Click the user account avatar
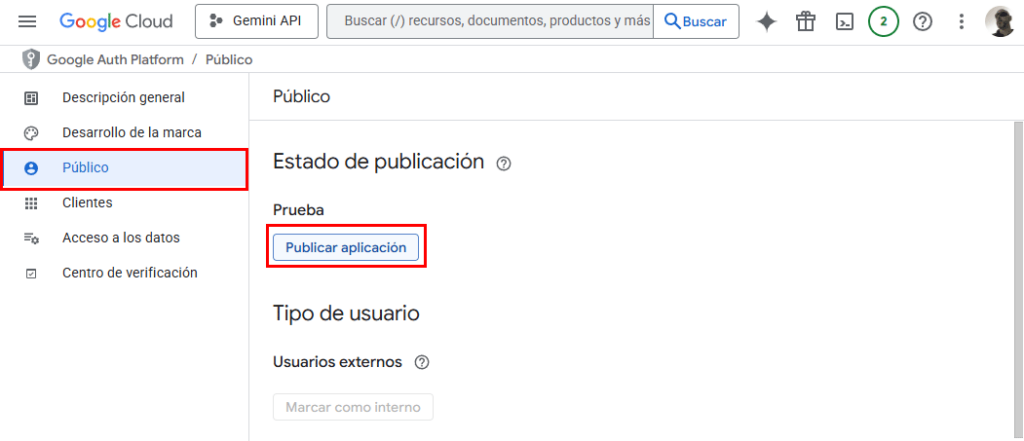This screenshot has width=1024, height=441. pyautogui.click(x=999, y=21)
